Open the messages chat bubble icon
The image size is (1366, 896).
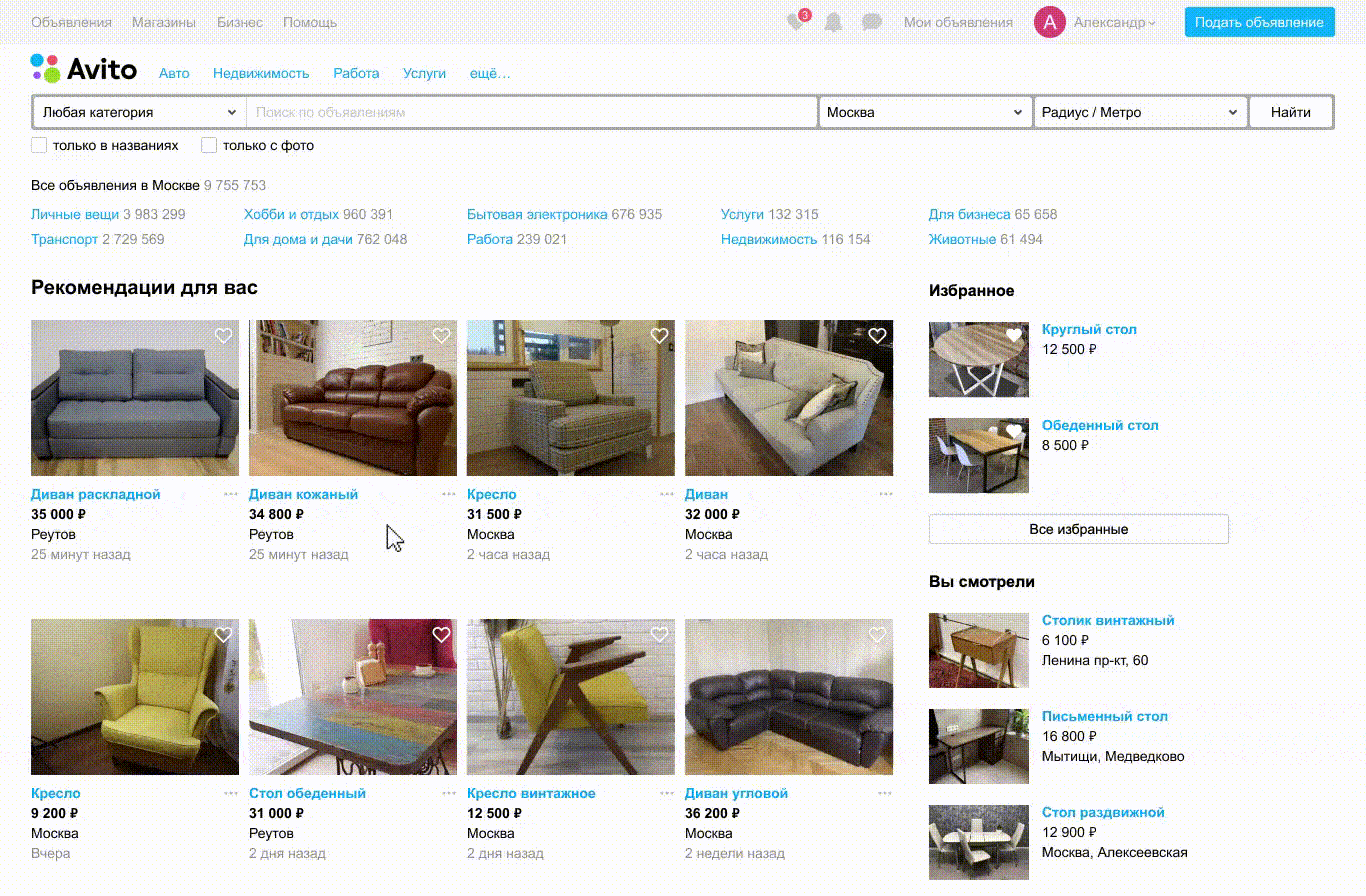(x=872, y=22)
